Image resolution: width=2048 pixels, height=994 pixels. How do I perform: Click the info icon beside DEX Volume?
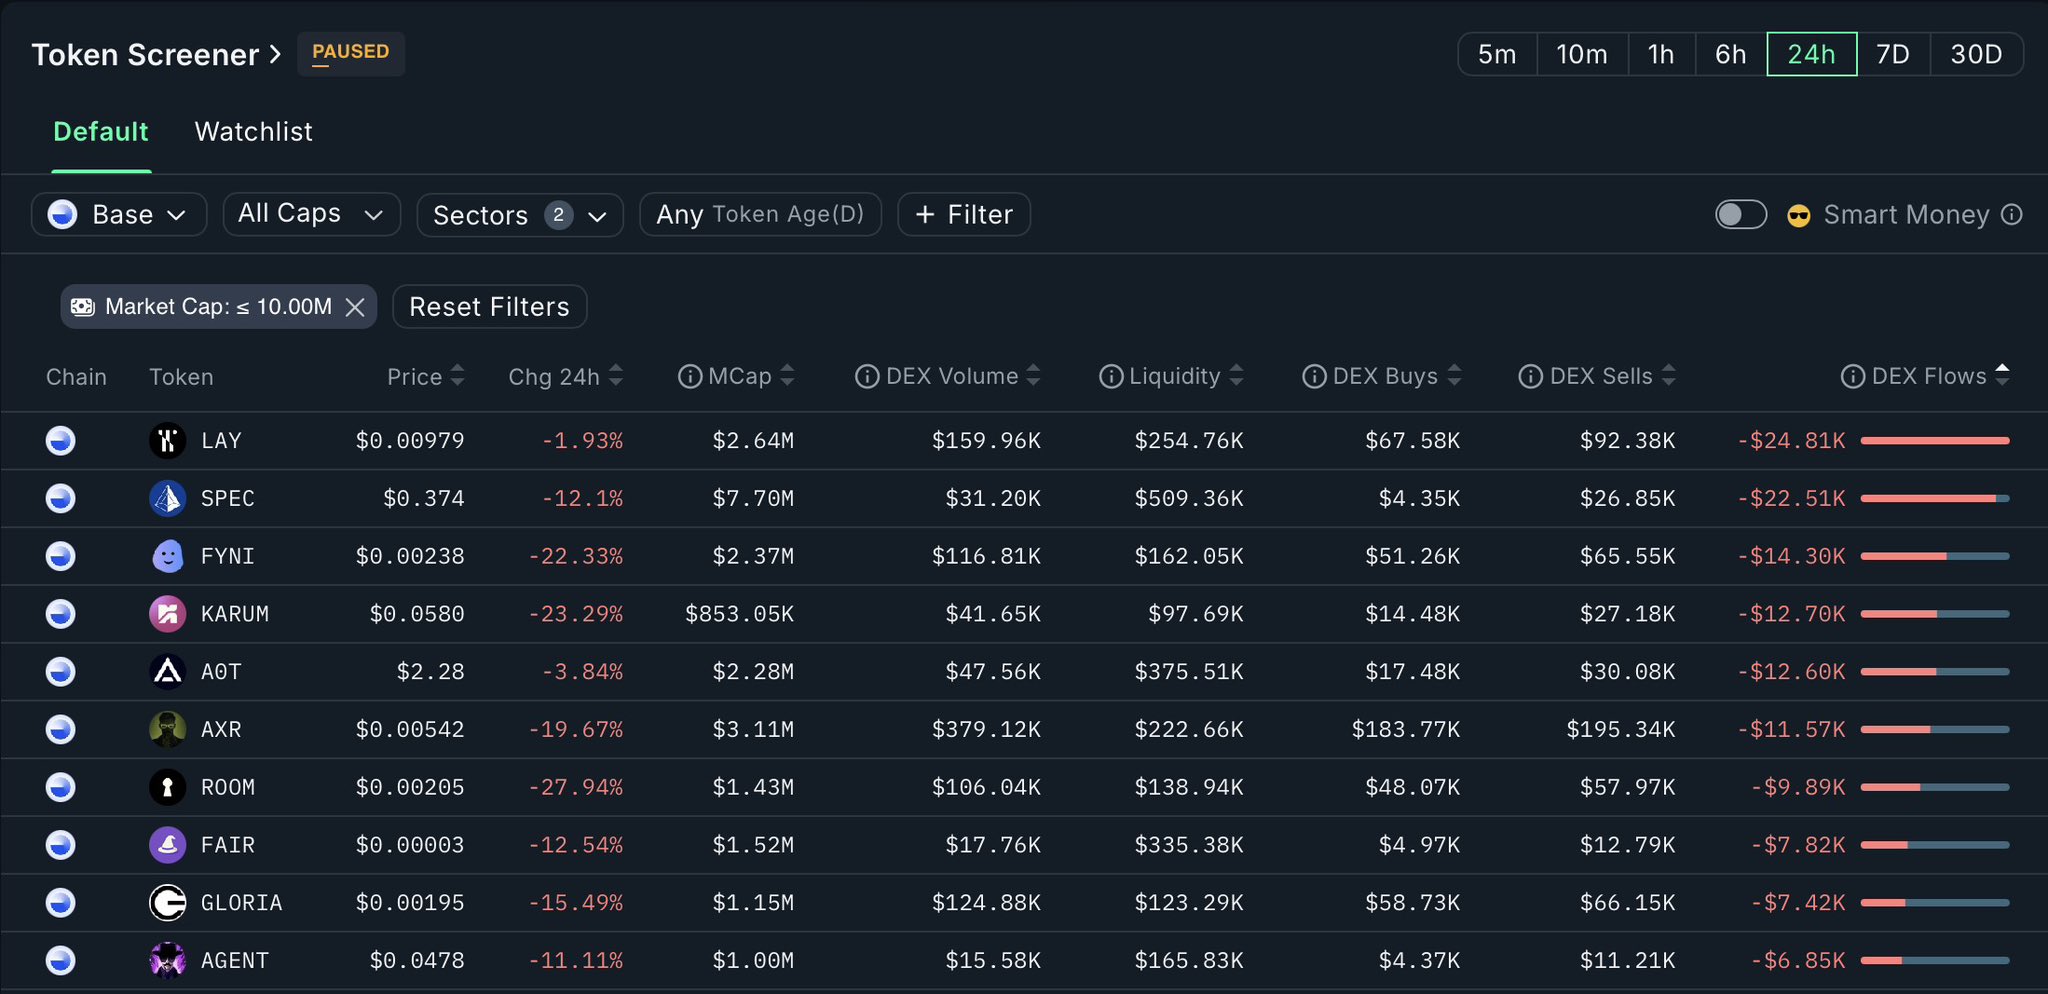click(867, 377)
